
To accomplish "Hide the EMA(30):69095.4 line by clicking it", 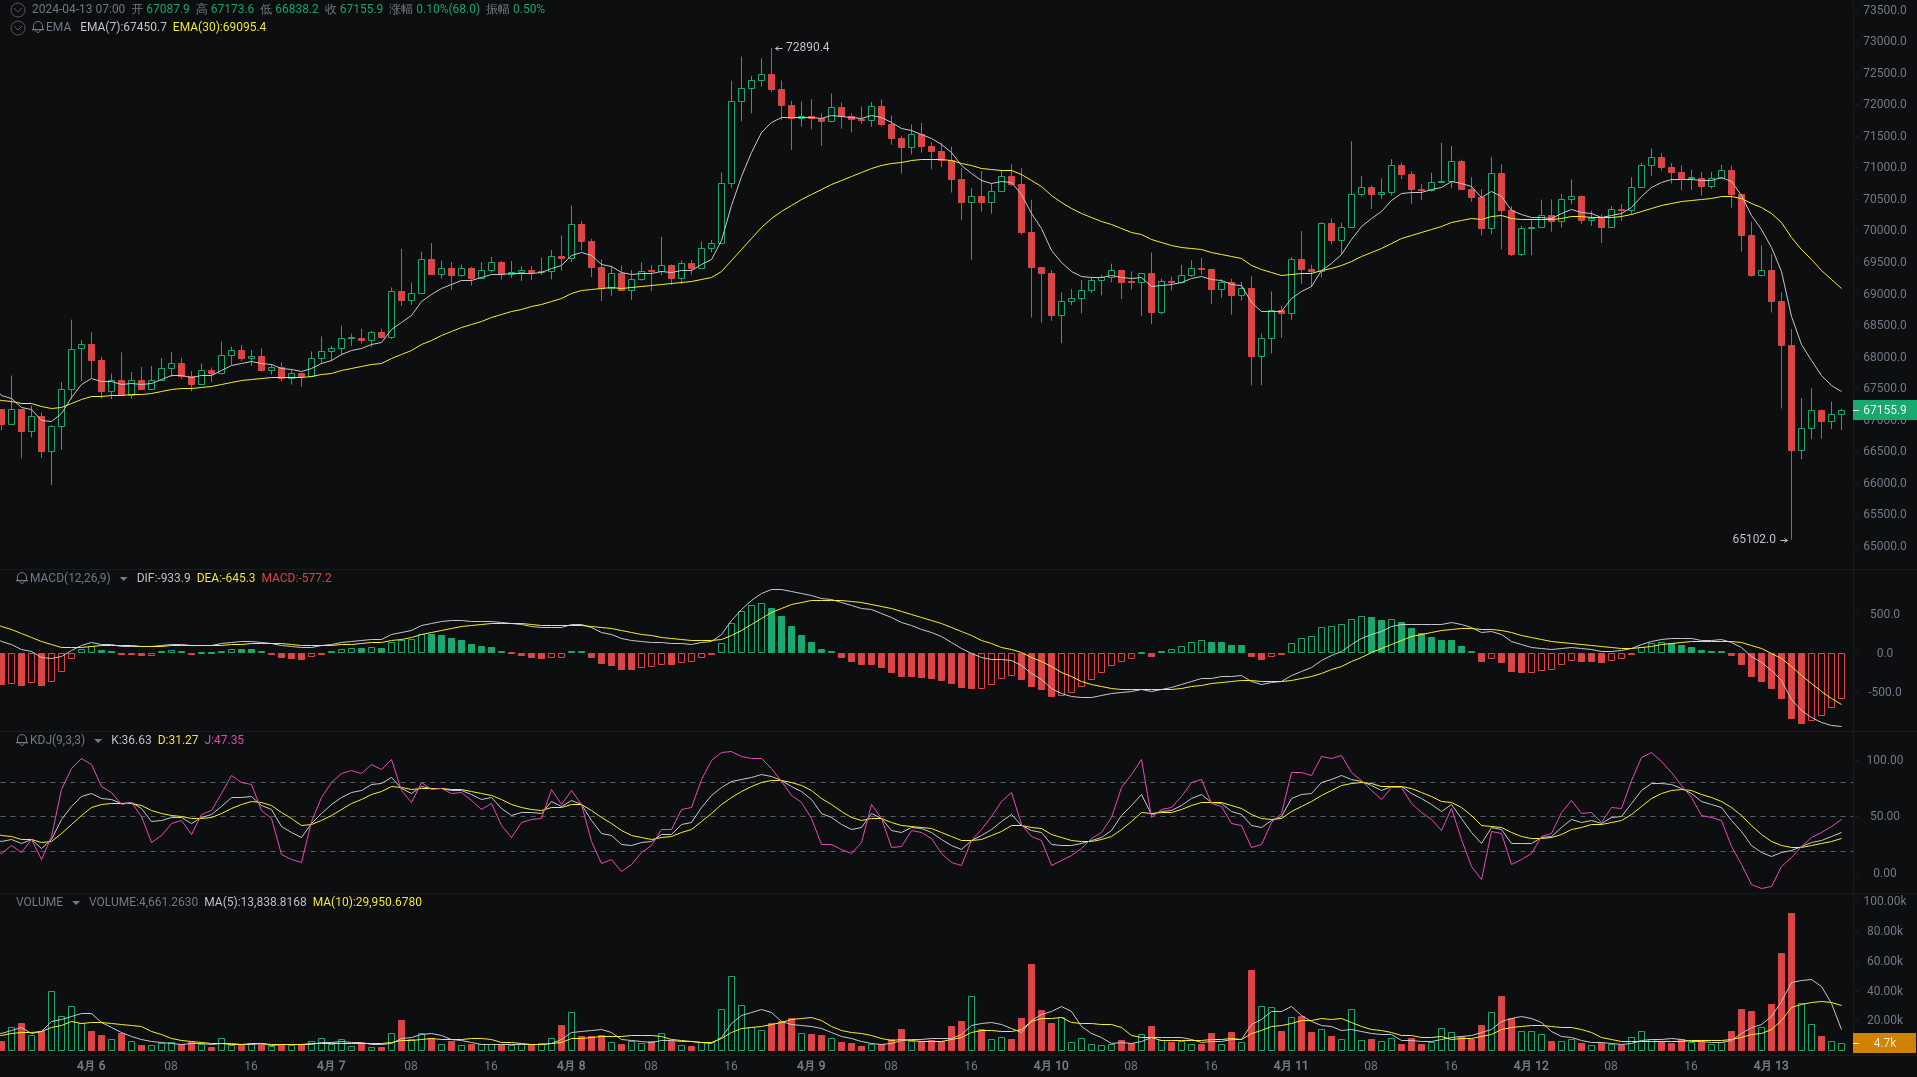I will click(x=219, y=28).
